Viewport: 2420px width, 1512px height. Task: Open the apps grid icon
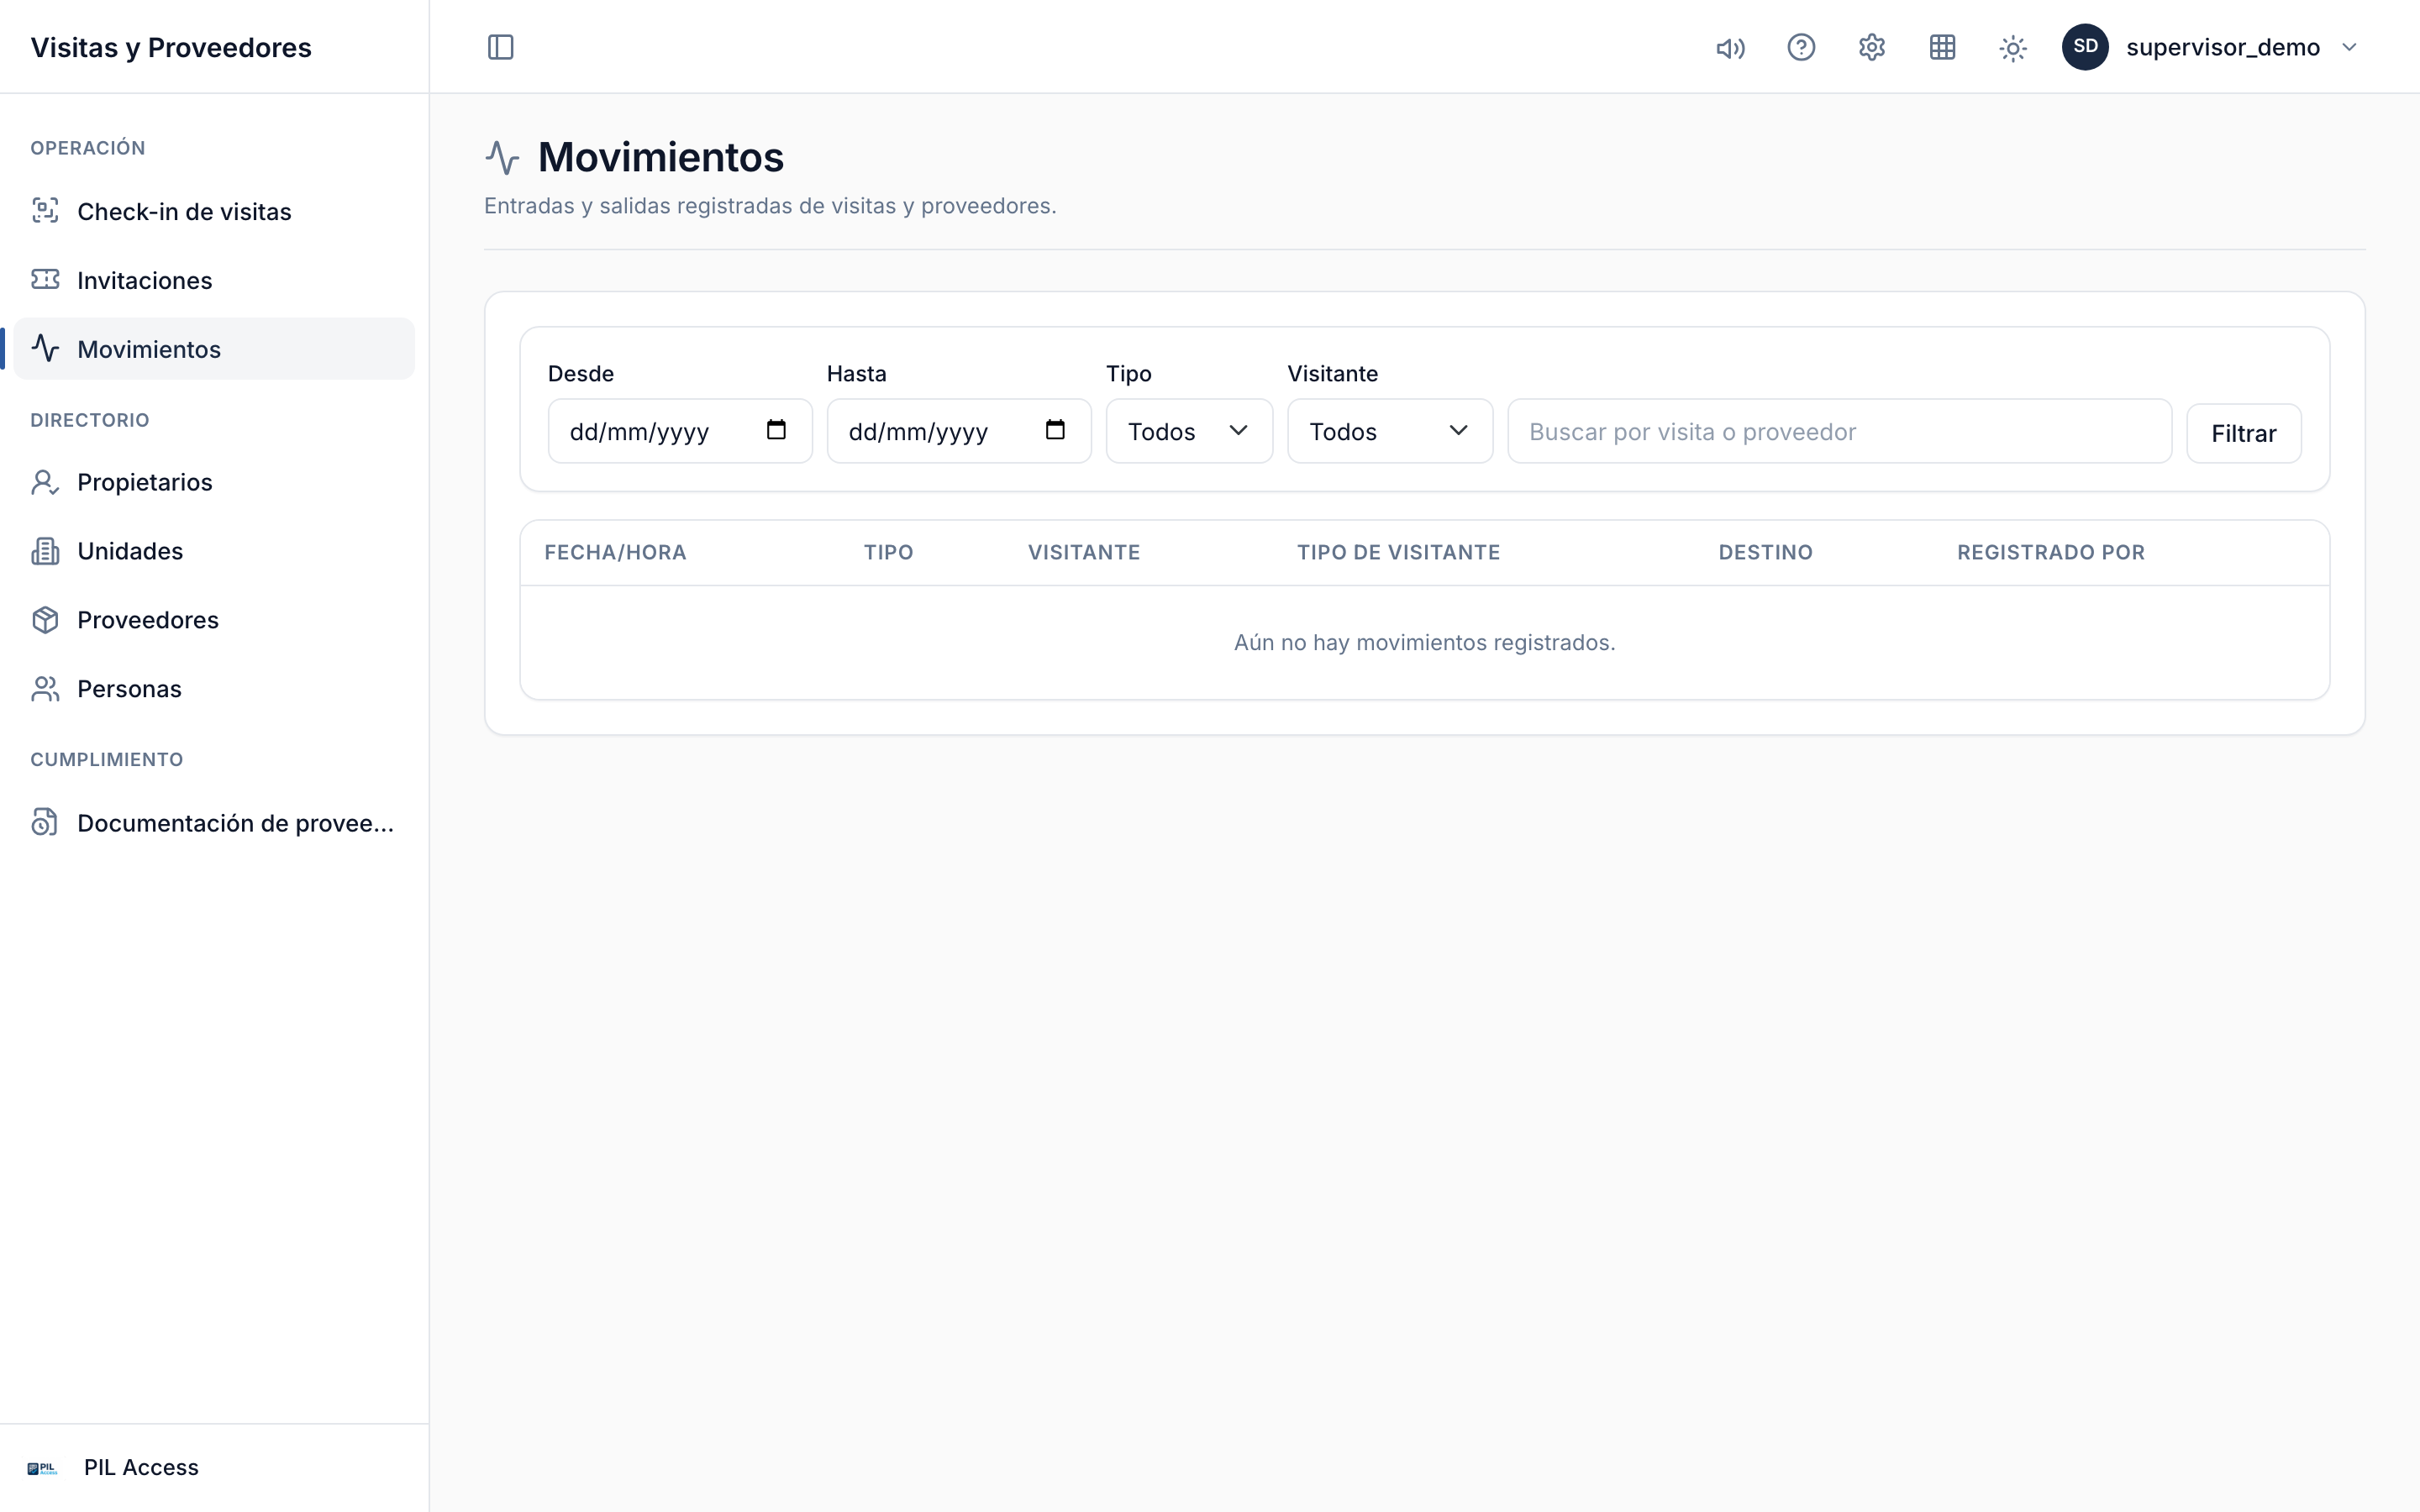1942,47
